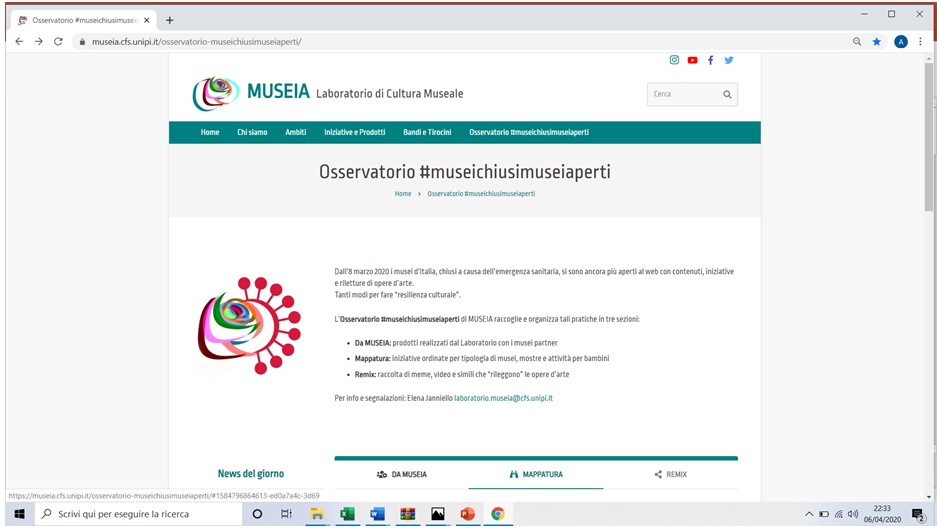
Task: Click the virus-styled MUSEIA image
Action: (x=249, y=326)
